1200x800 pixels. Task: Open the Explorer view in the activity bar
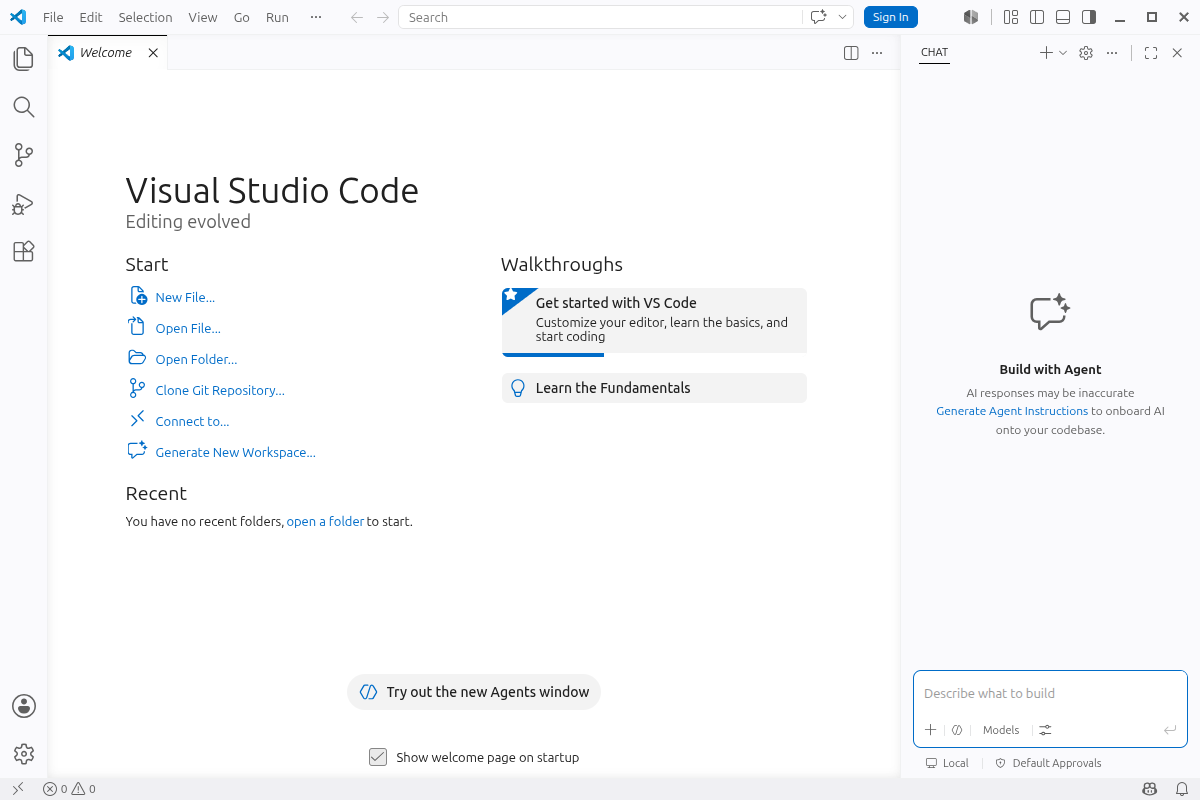[24, 59]
